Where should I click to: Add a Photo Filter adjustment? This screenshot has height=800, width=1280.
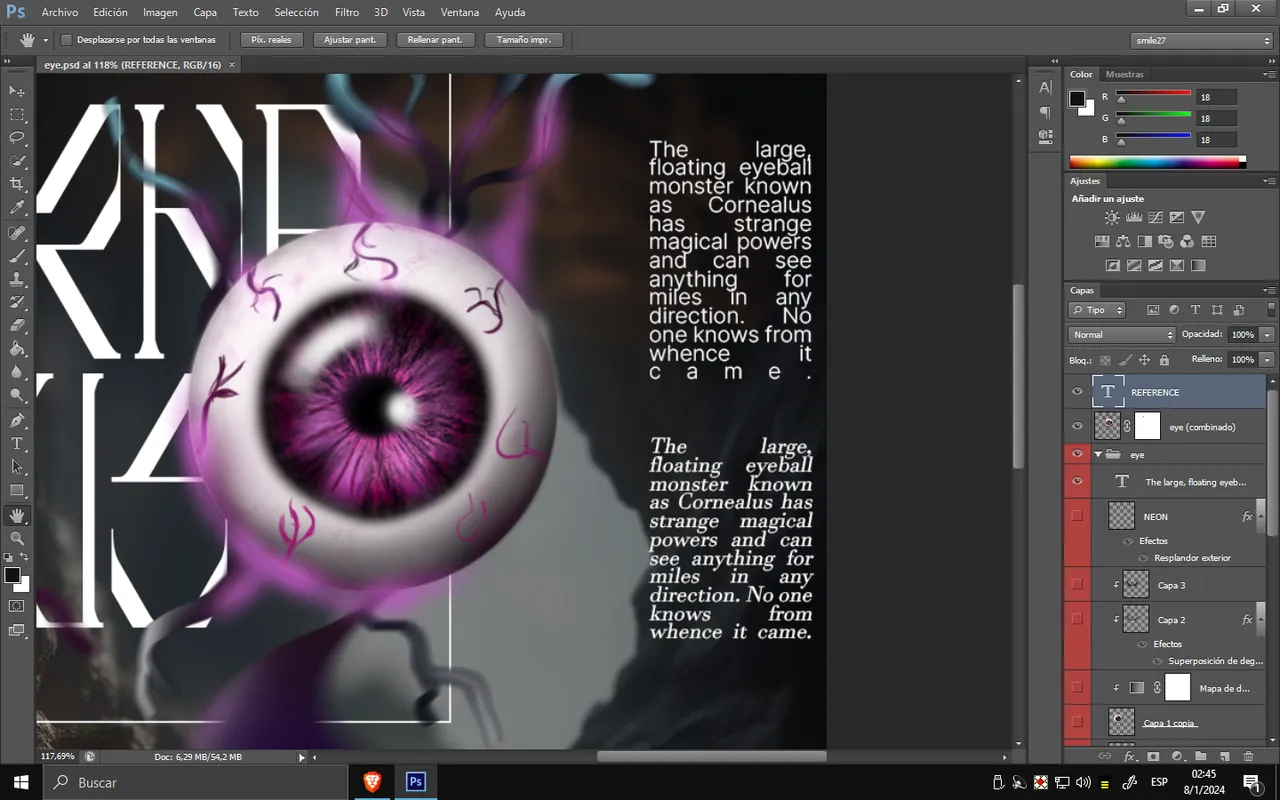pos(1166,241)
